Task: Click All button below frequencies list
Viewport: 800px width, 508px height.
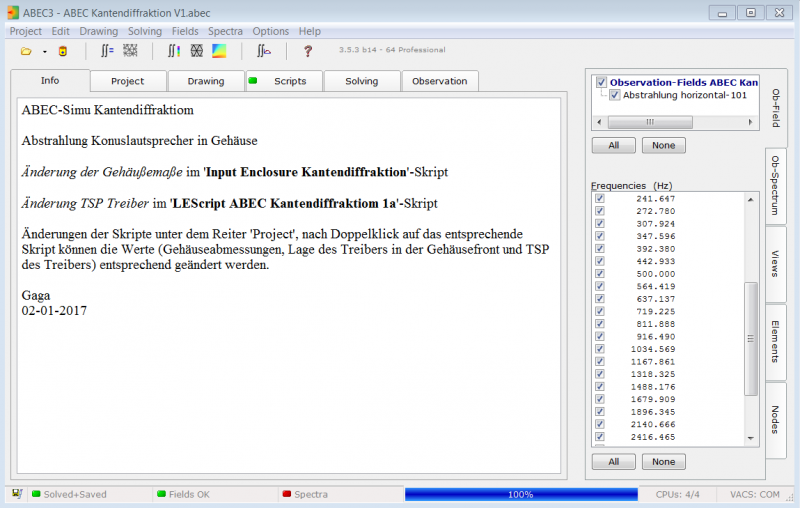Action: tap(613, 462)
